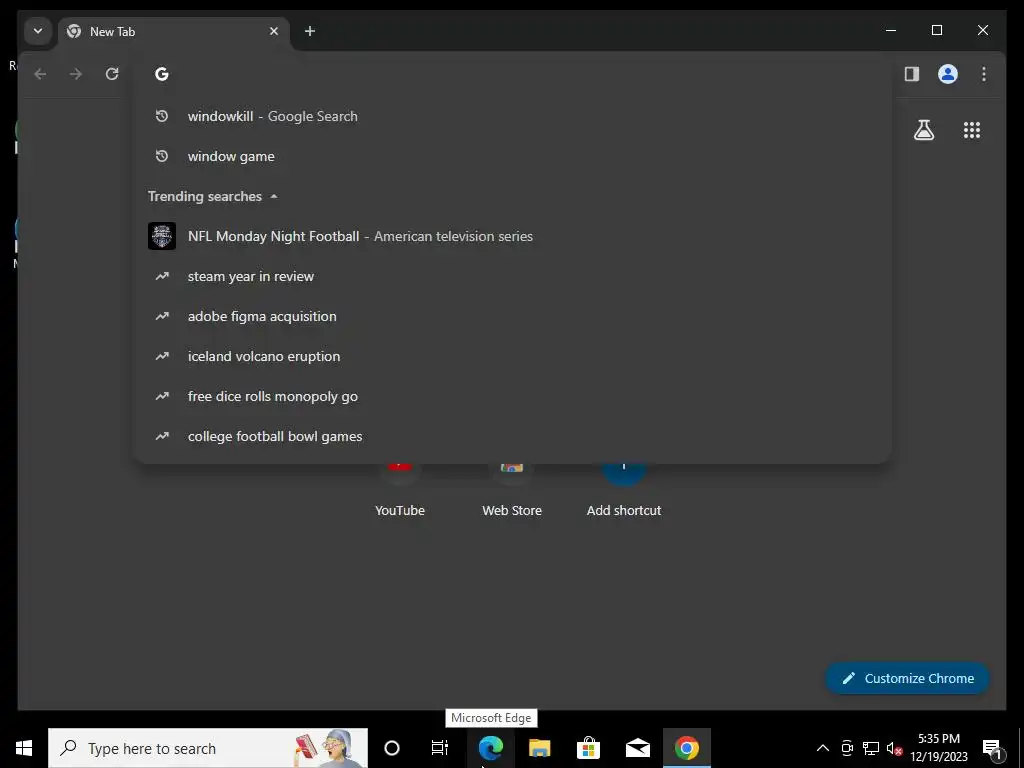Show hidden tray icons chevron

click(823, 748)
